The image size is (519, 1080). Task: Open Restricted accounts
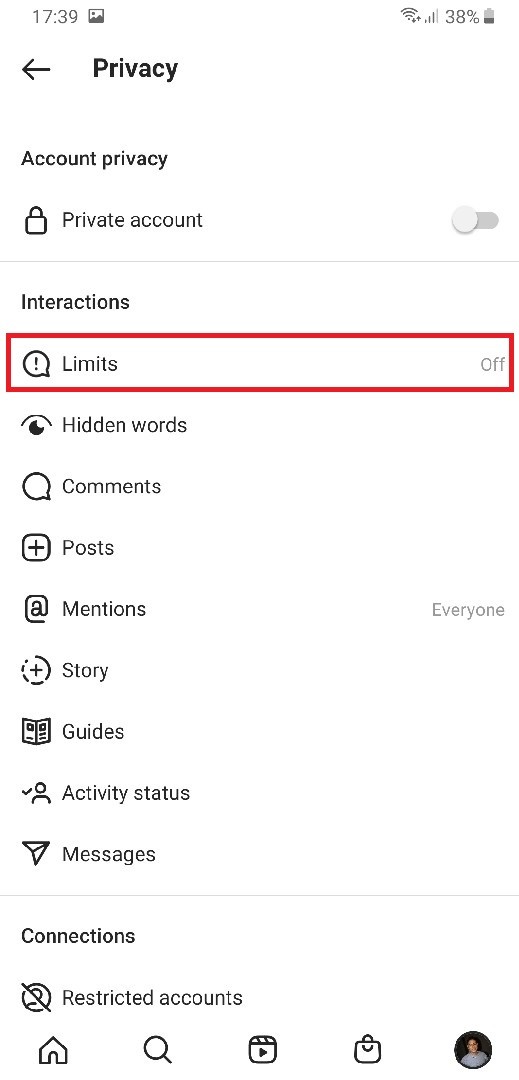pos(260,998)
